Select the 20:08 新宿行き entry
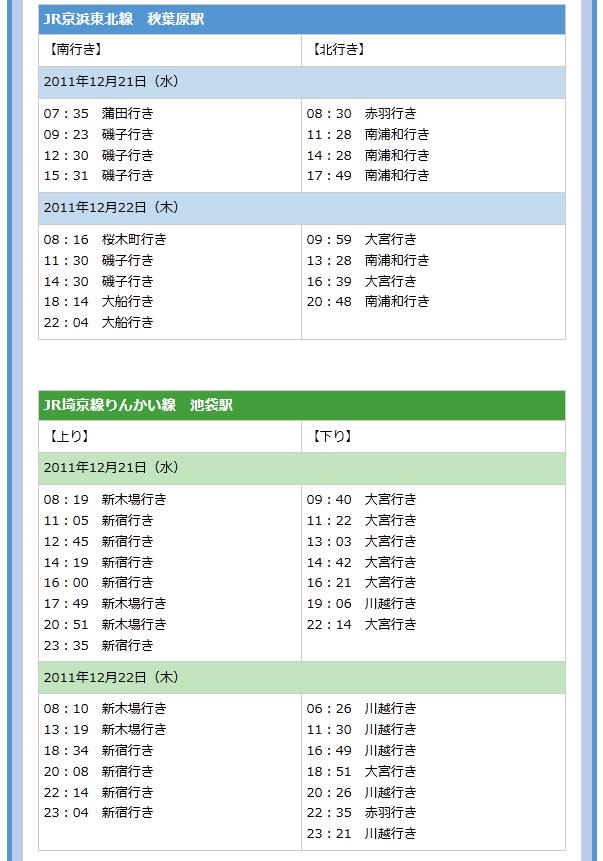 pyautogui.click(x=99, y=771)
